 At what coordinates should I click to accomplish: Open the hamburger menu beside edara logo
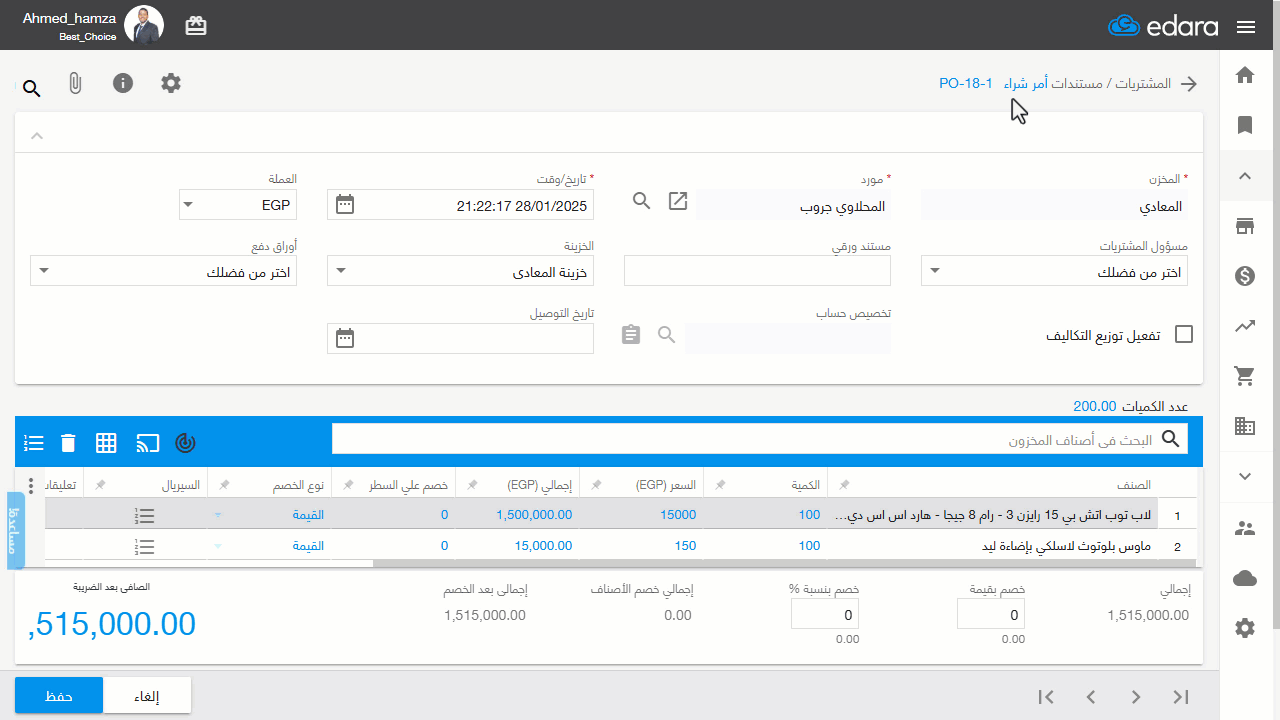pyautogui.click(x=1246, y=27)
